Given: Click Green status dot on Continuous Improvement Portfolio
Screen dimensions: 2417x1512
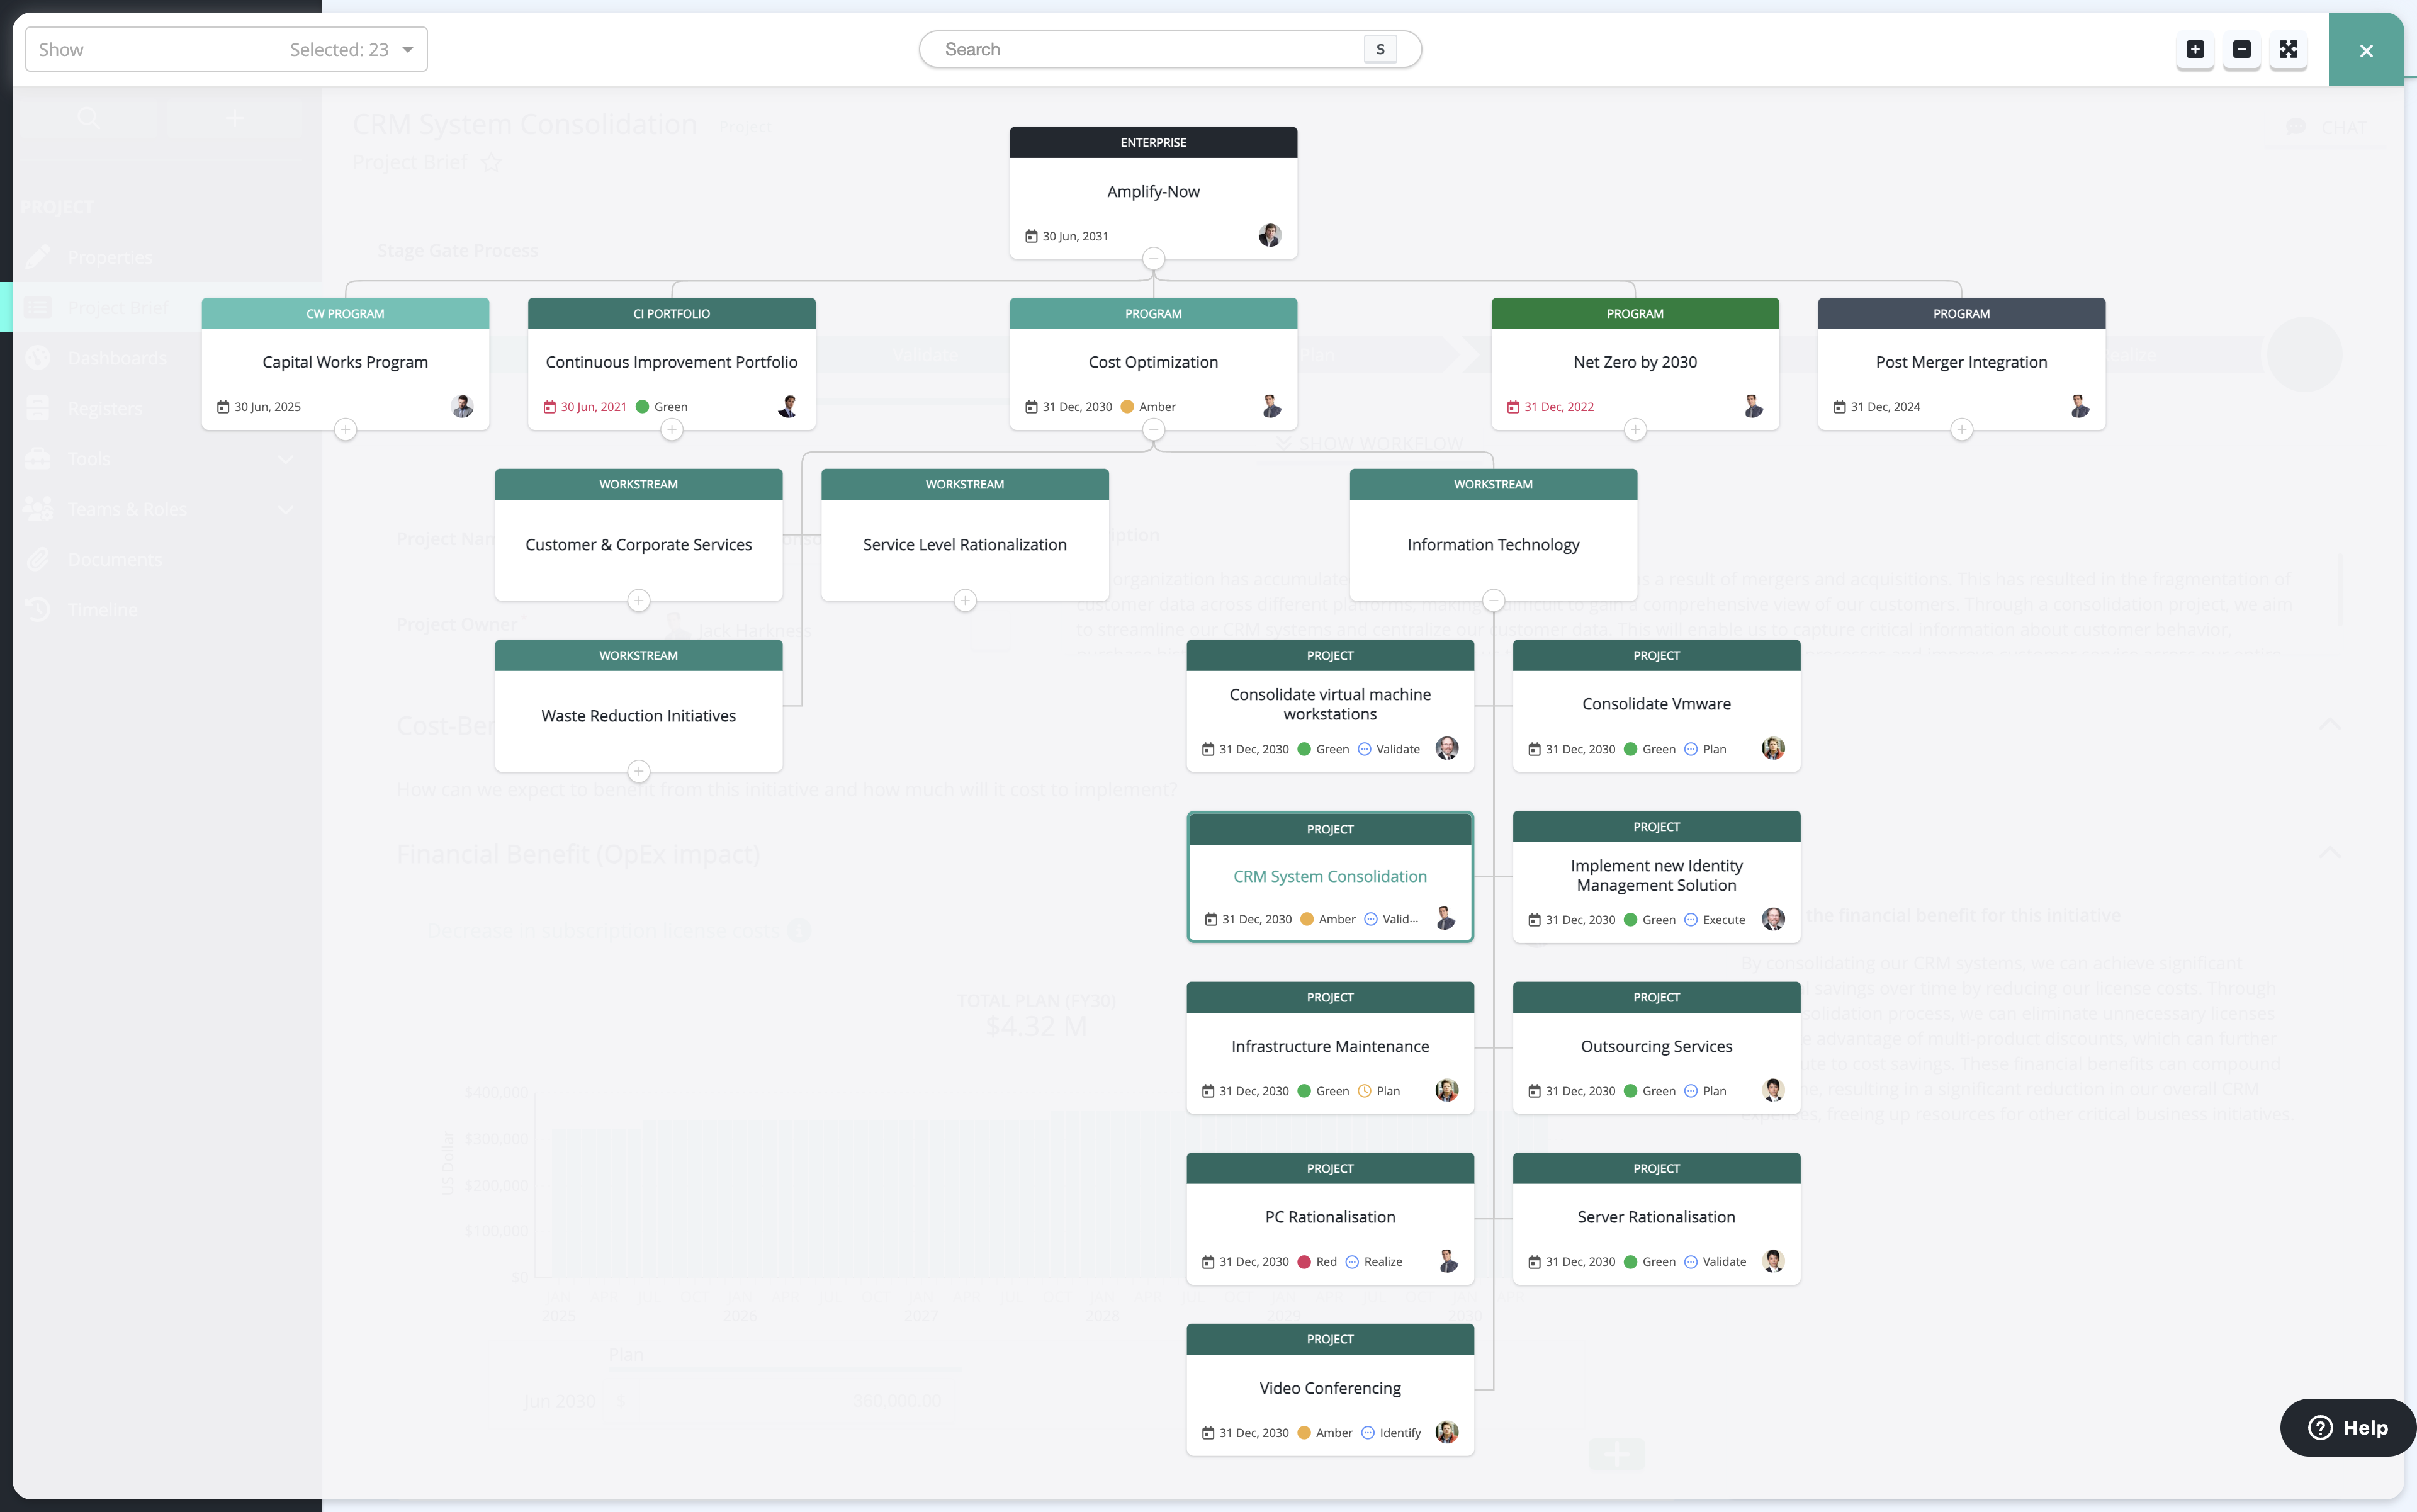Looking at the screenshot, I should coord(642,407).
